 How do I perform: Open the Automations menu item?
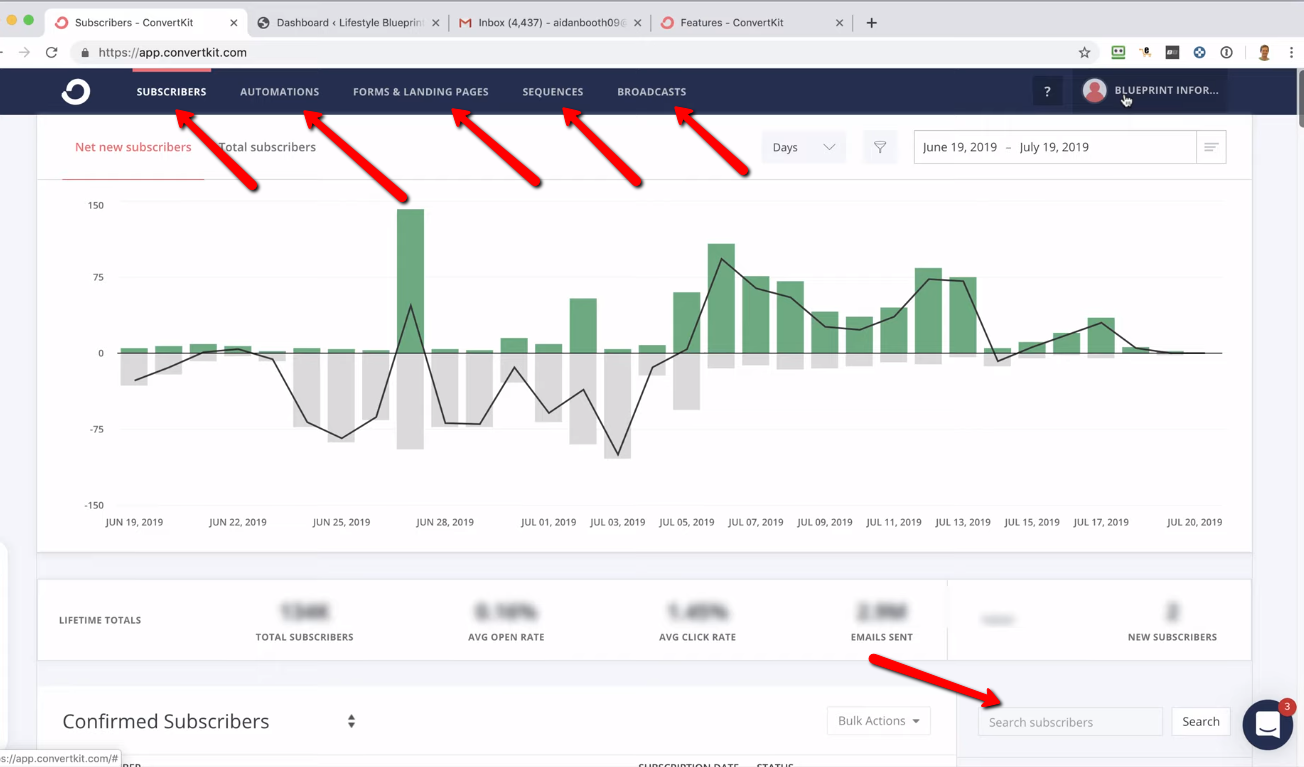click(x=280, y=91)
